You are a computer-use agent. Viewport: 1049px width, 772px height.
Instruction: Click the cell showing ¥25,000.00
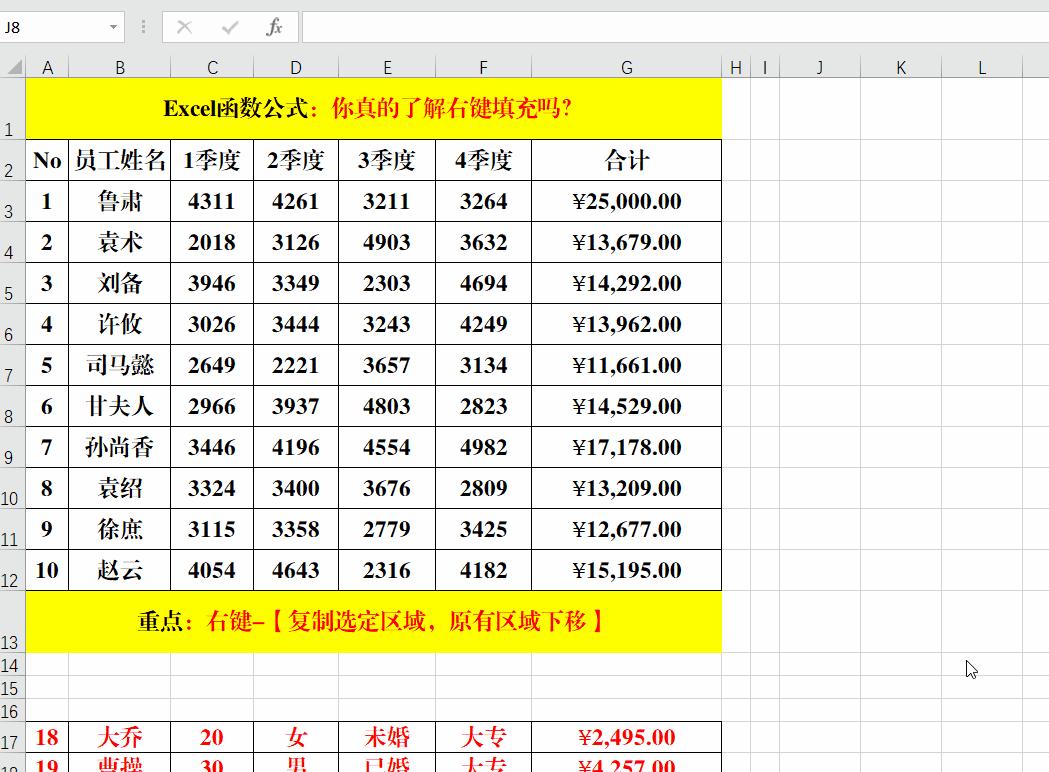click(627, 201)
